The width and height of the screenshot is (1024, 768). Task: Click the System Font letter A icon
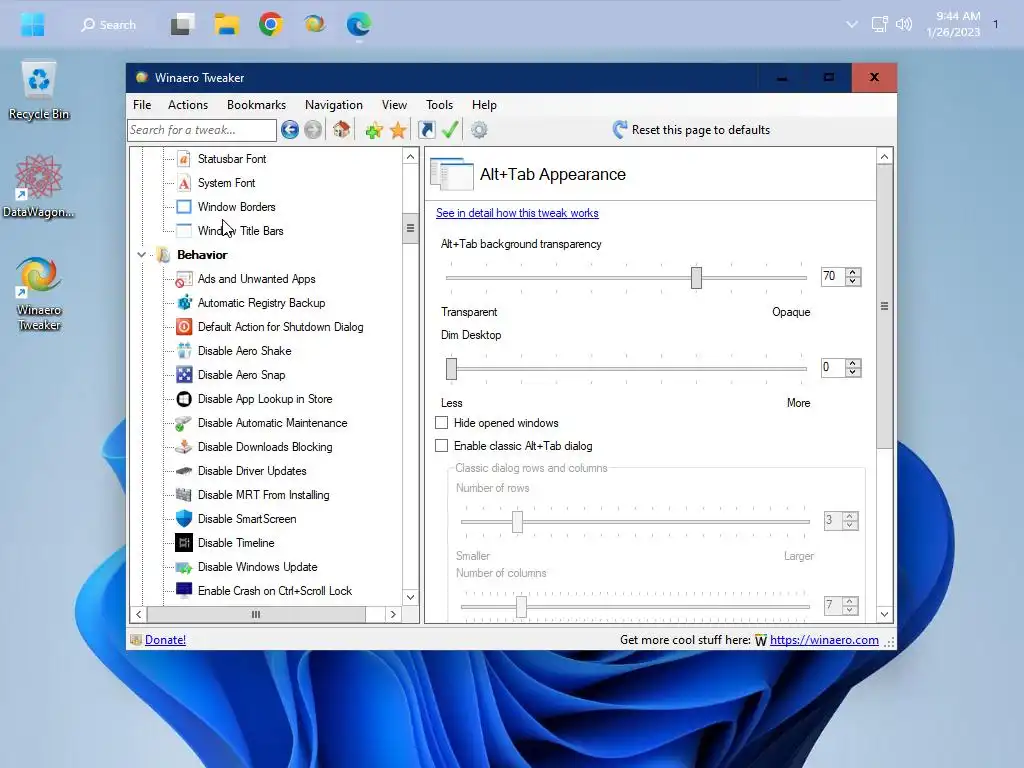coord(184,183)
